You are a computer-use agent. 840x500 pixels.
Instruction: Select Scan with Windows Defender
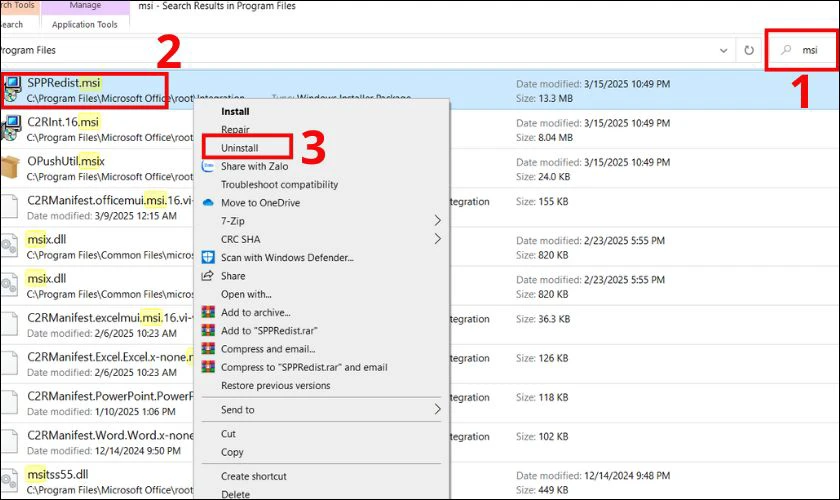tap(287, 257)
